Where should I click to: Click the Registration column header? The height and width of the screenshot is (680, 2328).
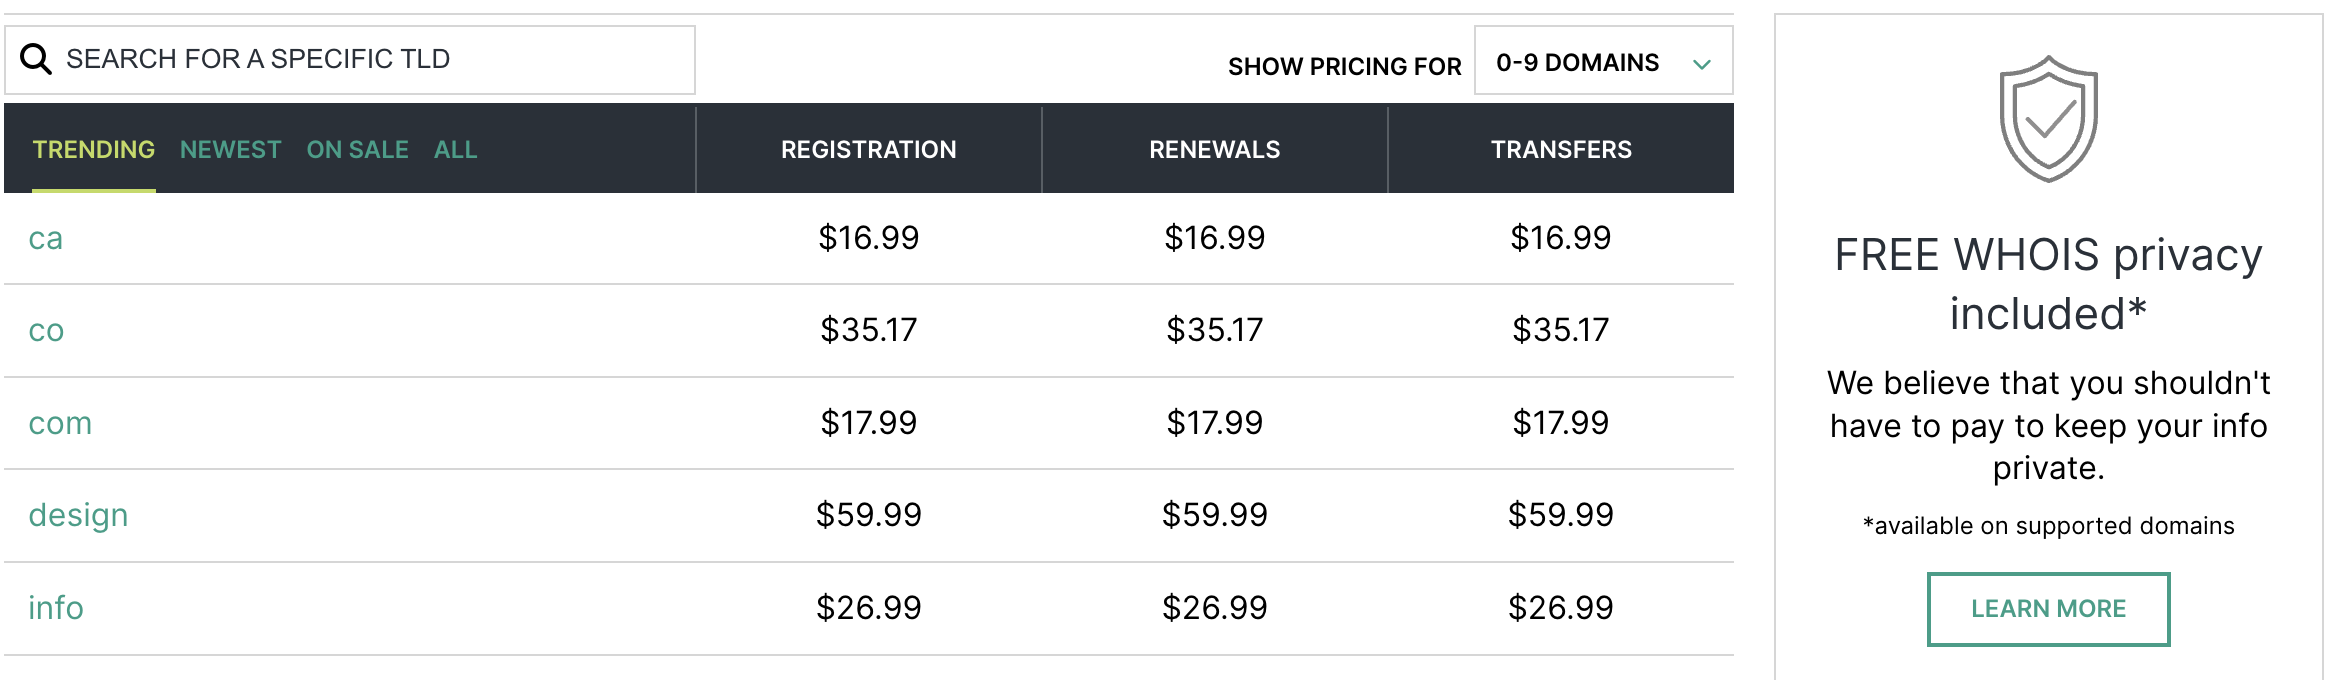(868, 150)
